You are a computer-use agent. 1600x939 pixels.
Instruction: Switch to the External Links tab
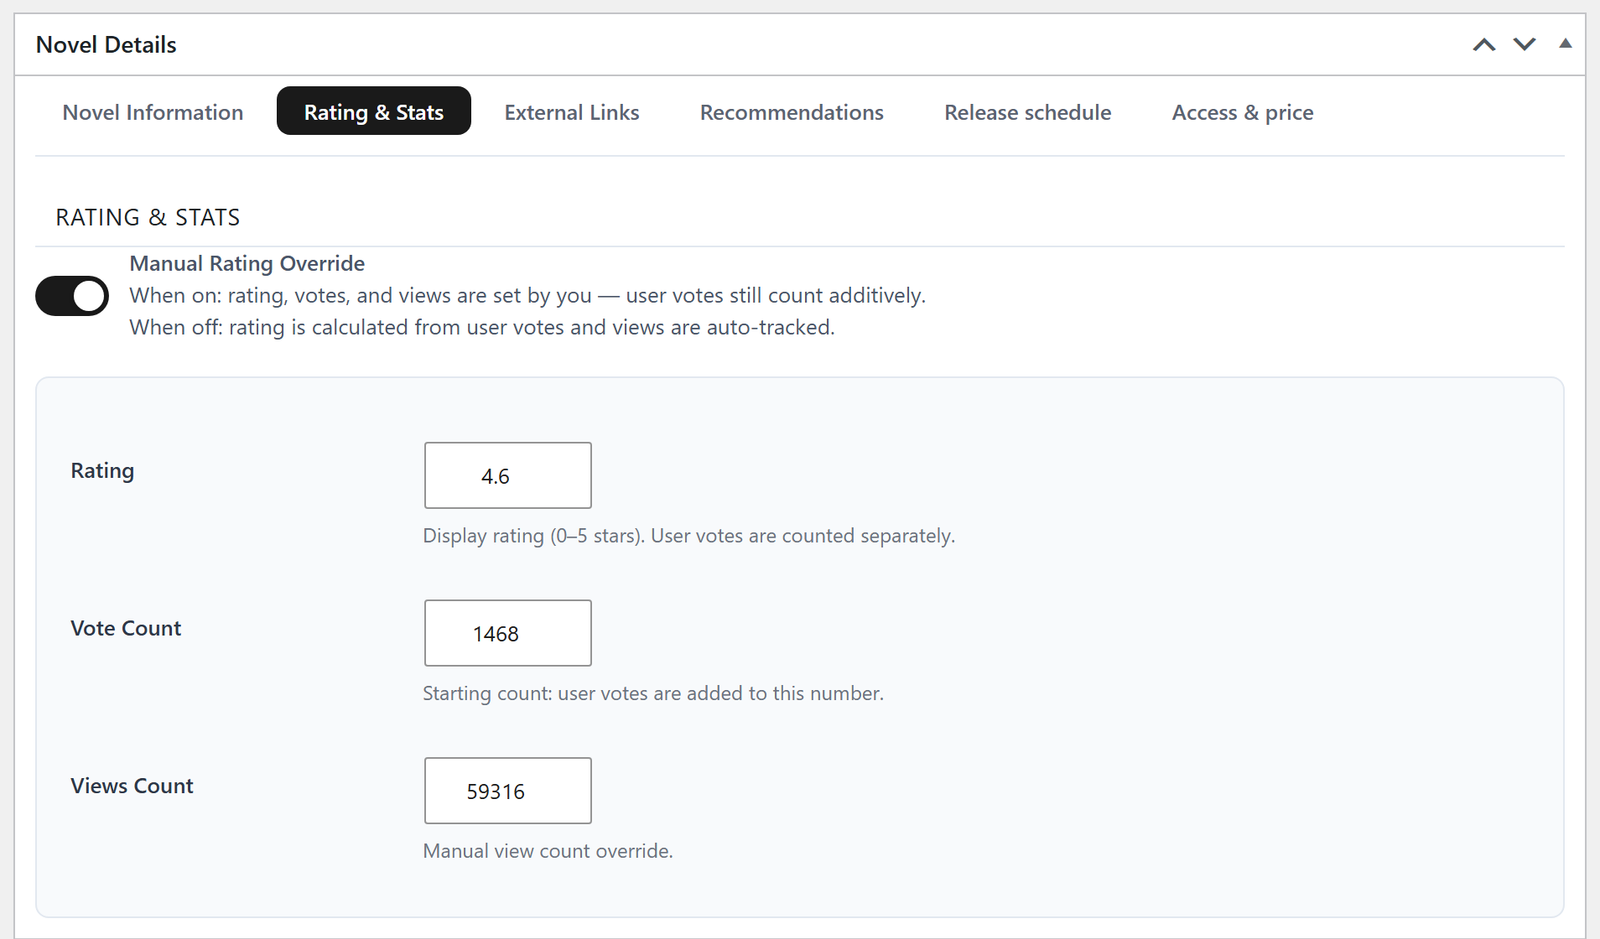point(572,112)
